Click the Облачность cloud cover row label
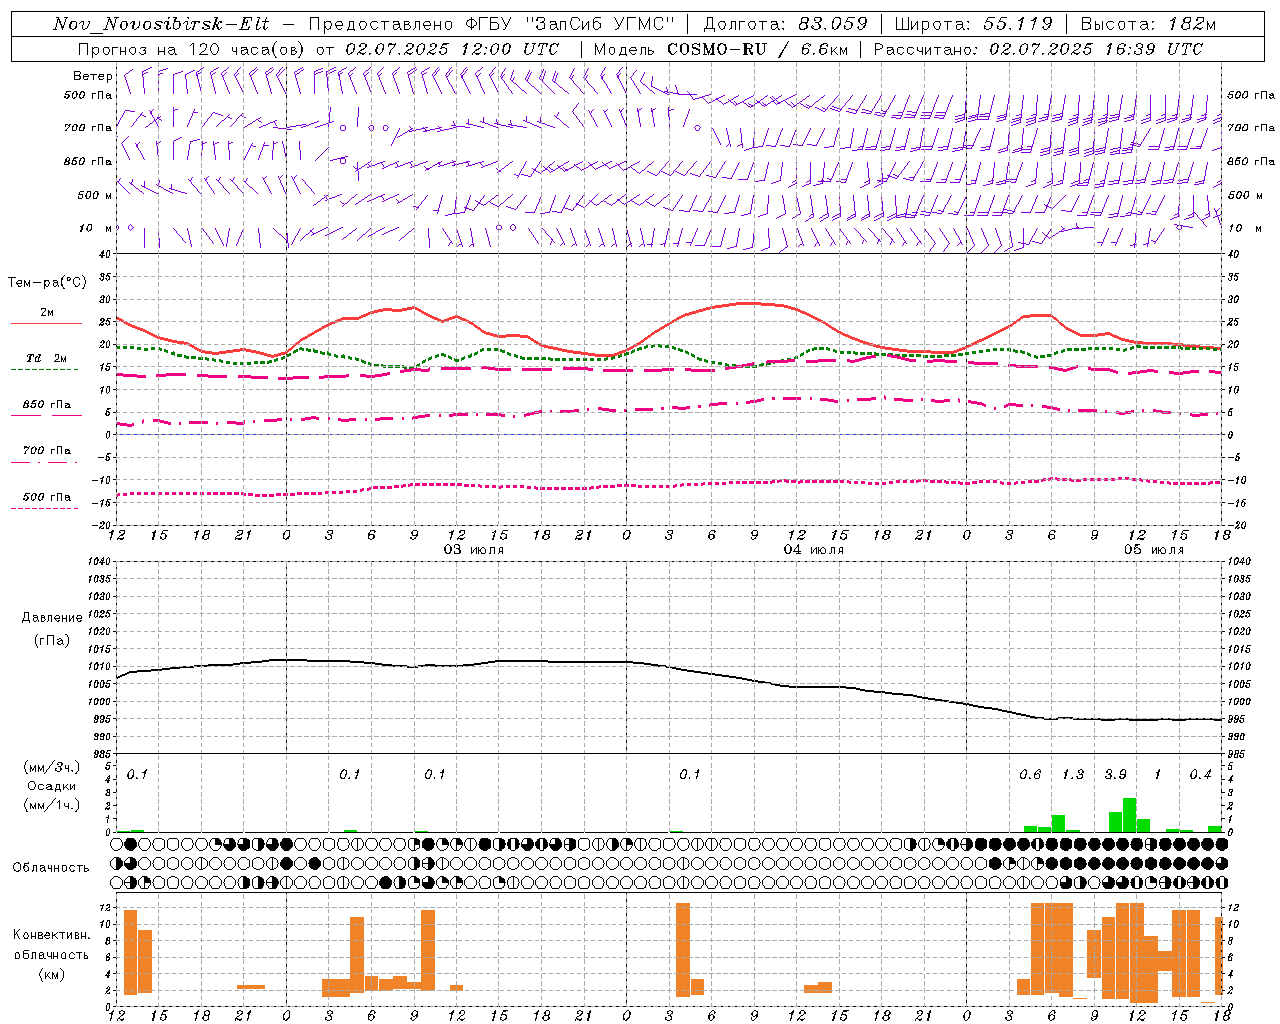This screenshot has width=1280, height=1024. (x=51, y=868)
